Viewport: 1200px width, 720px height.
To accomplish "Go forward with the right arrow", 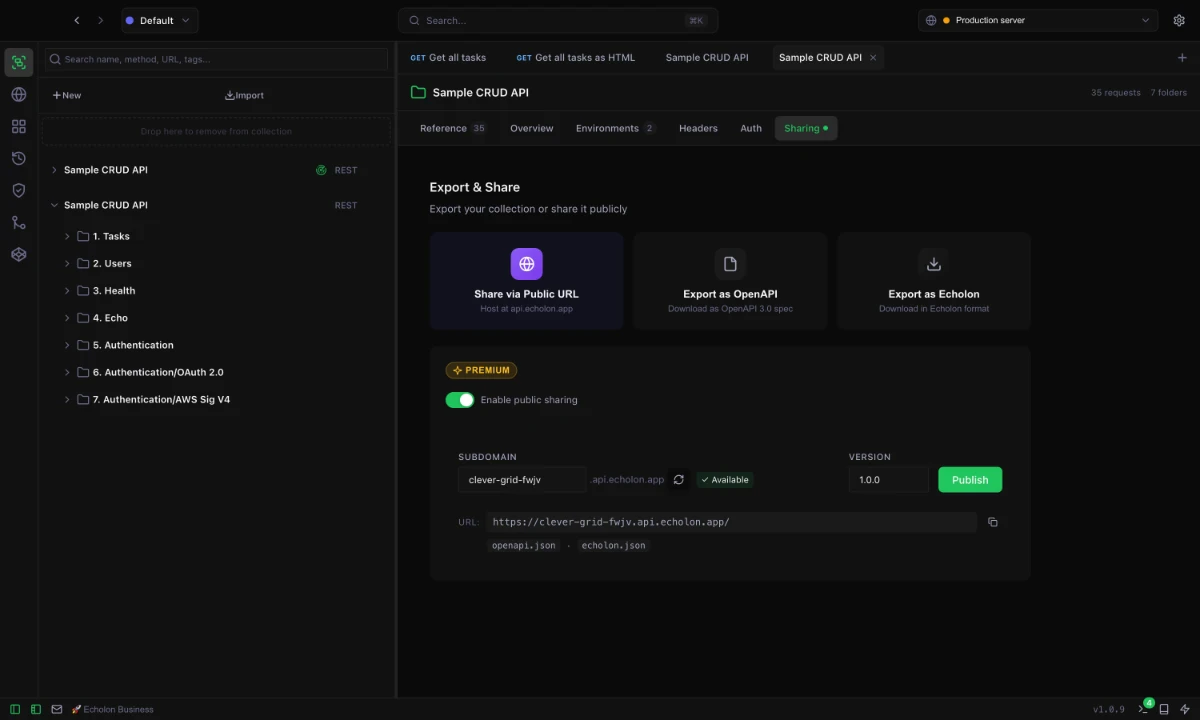I will click(x=100, y=20).
